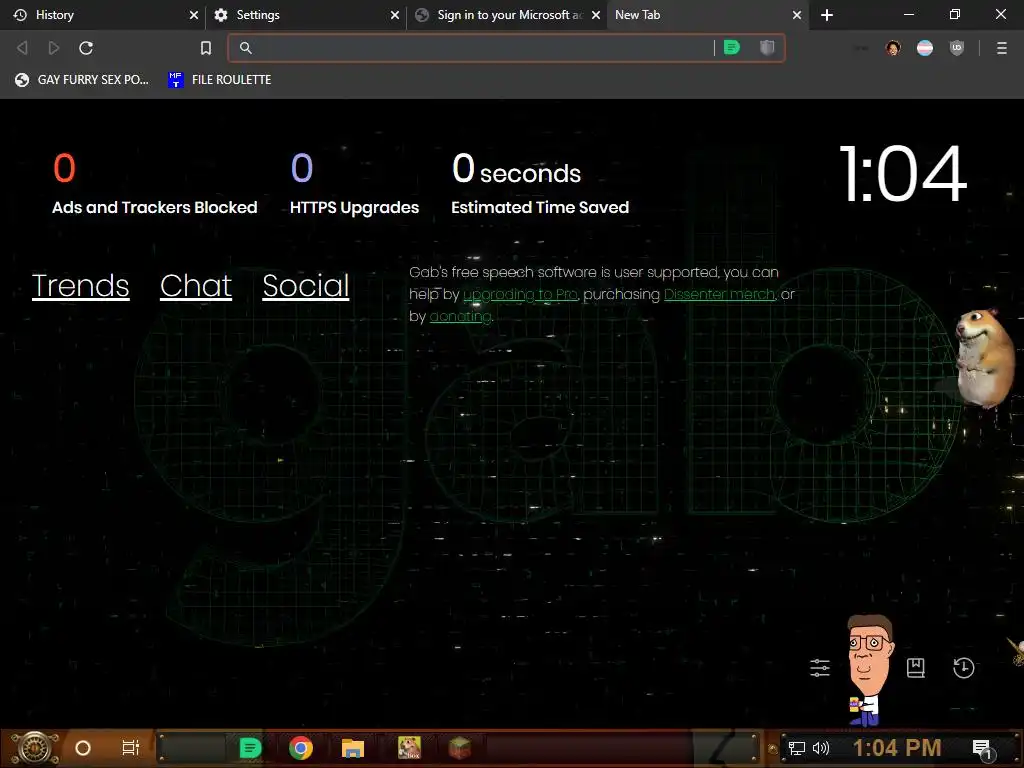Open the Shields icon in address bar
This screenshot has height=768, width=1024.
(x=767, y=48)
